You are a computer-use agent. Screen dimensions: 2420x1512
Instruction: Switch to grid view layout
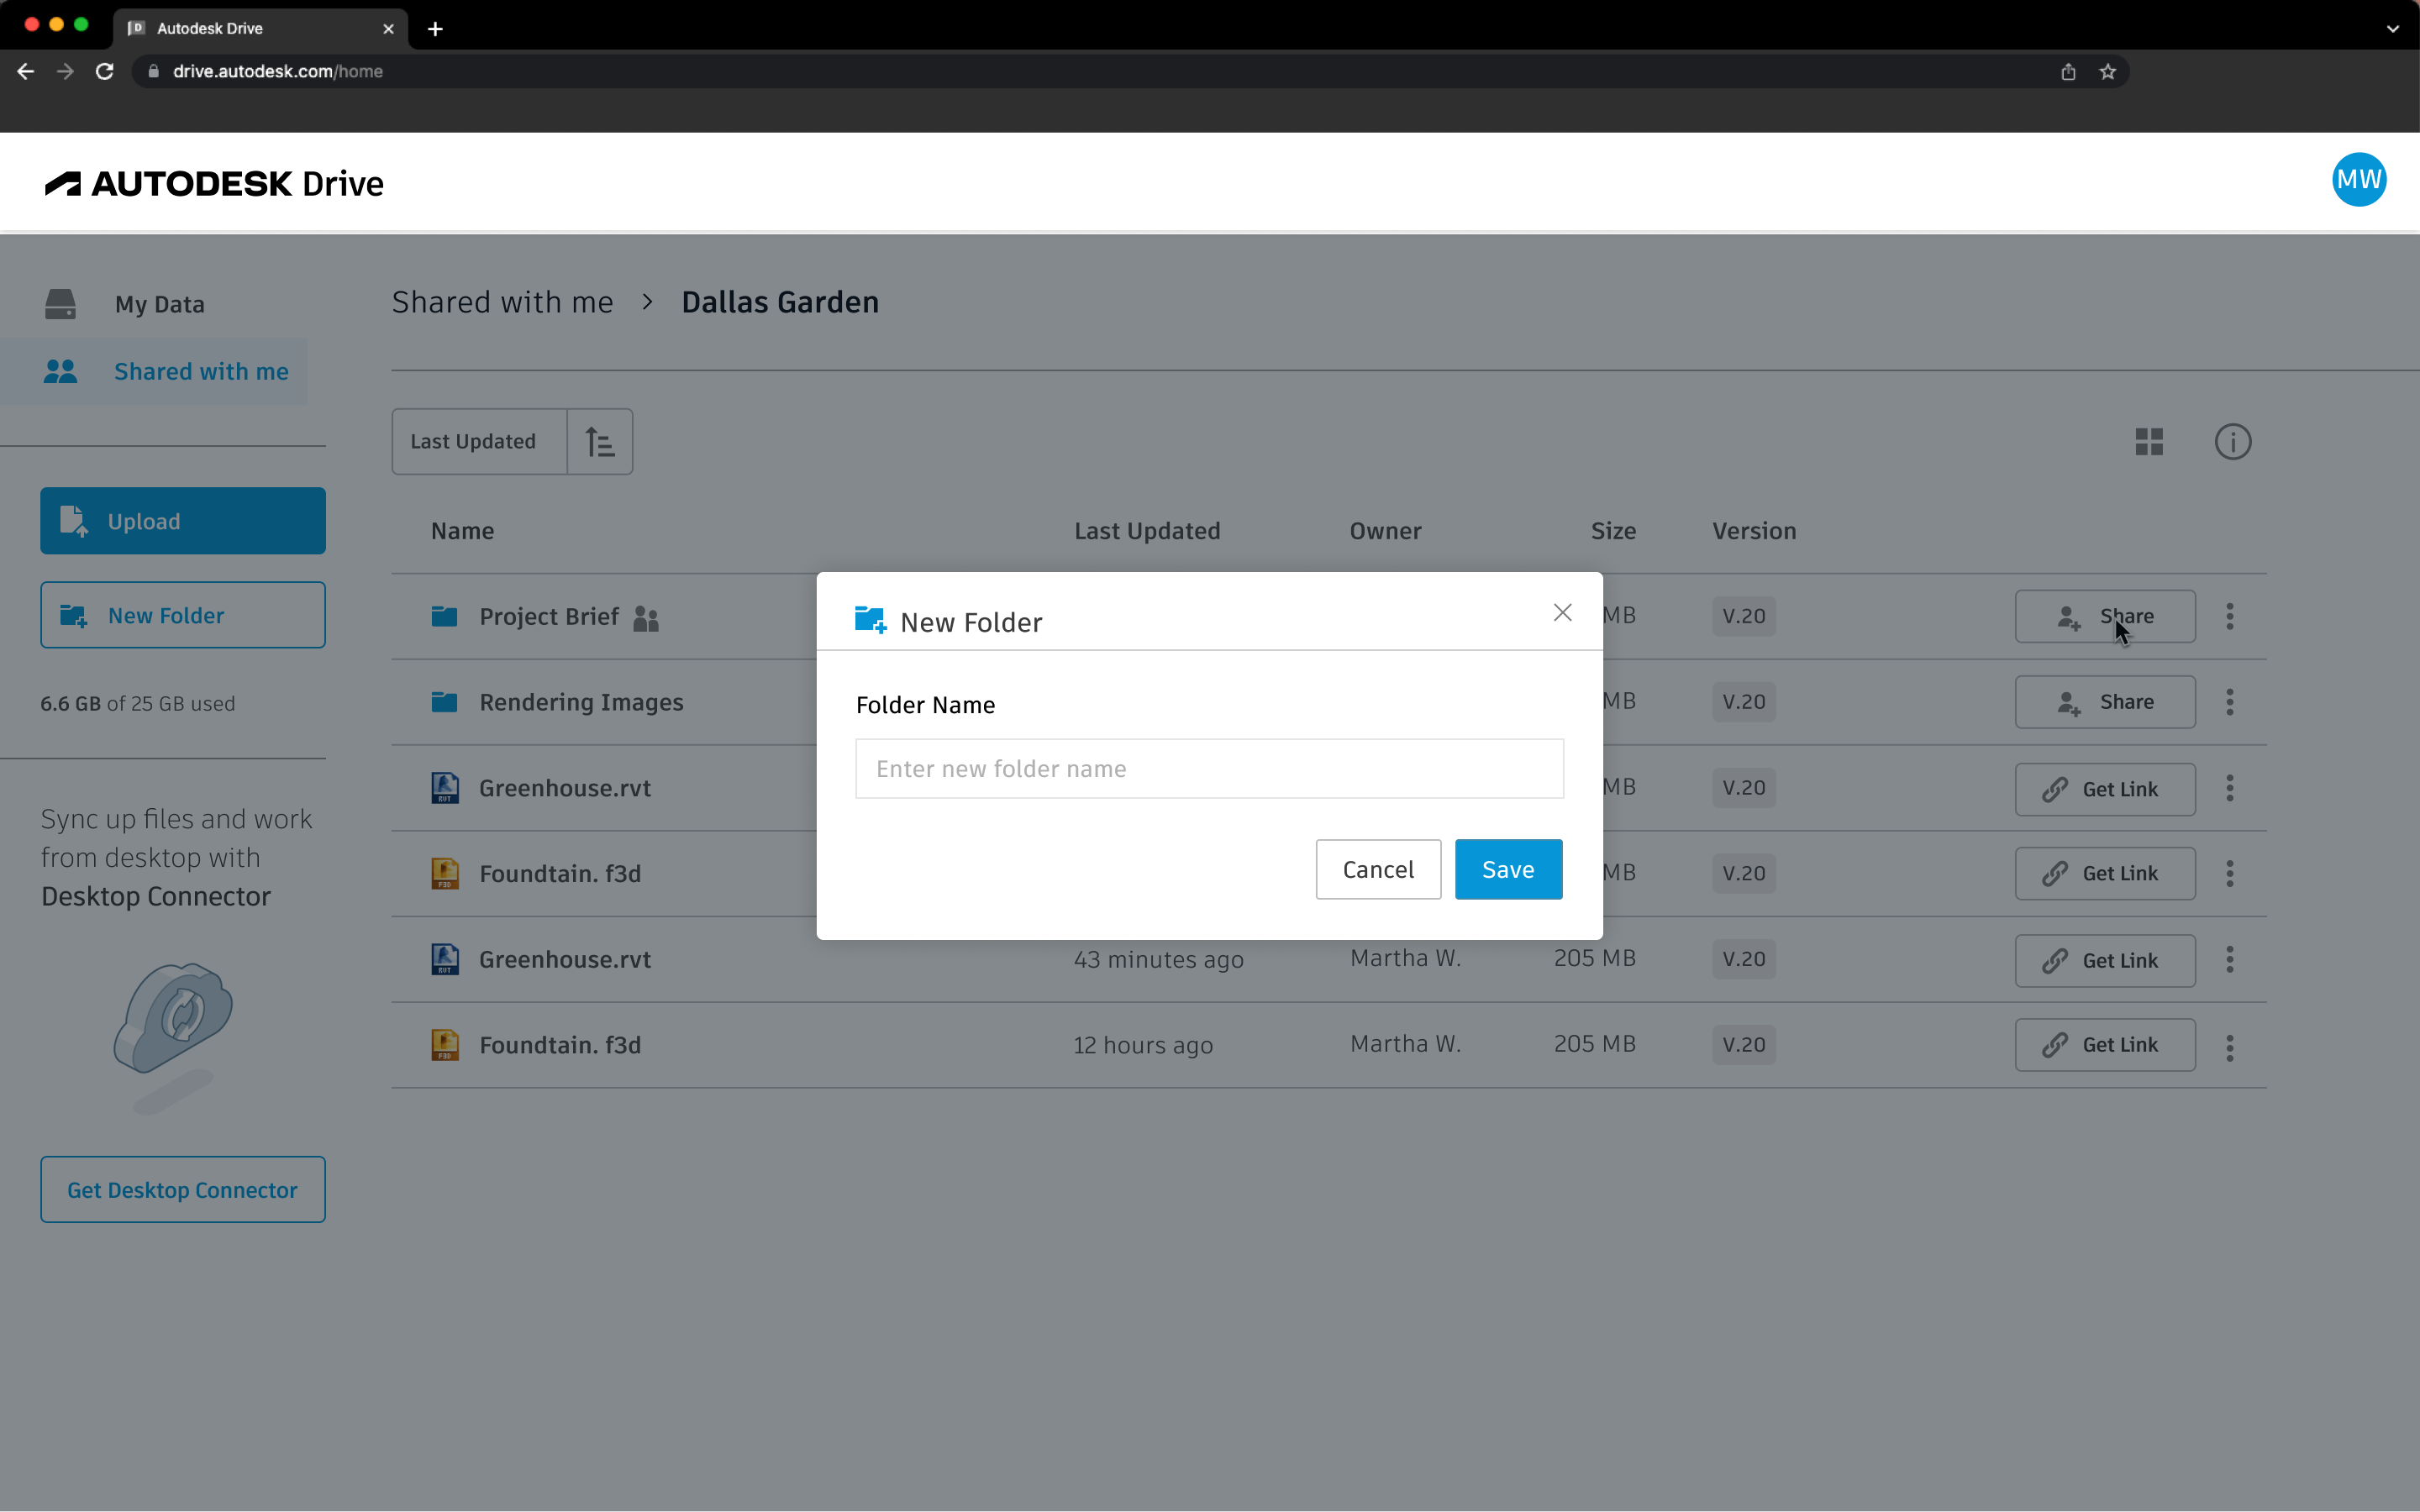pyautogui.click(x=2148, y=441)
